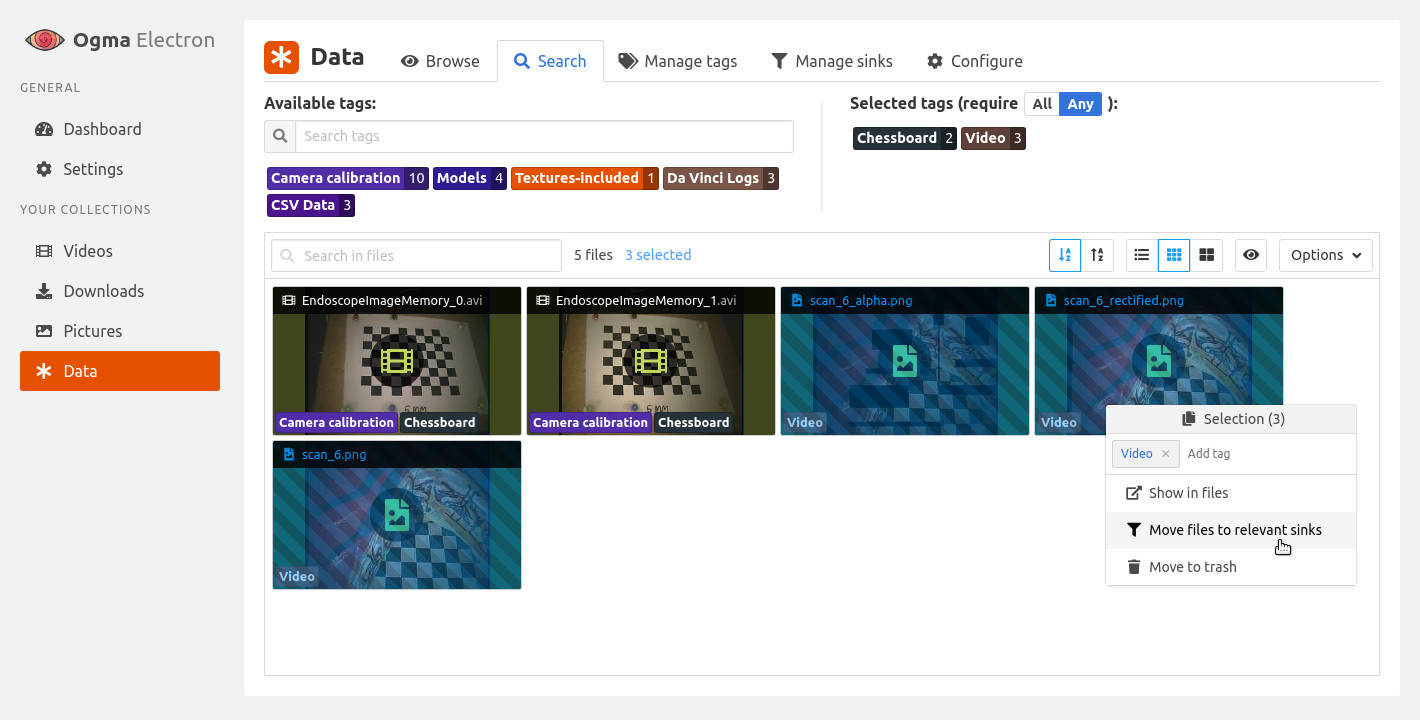Click the Ogma eye logo icon
The height and width of the screenshot is (720, 1420).
coord(44,40)
